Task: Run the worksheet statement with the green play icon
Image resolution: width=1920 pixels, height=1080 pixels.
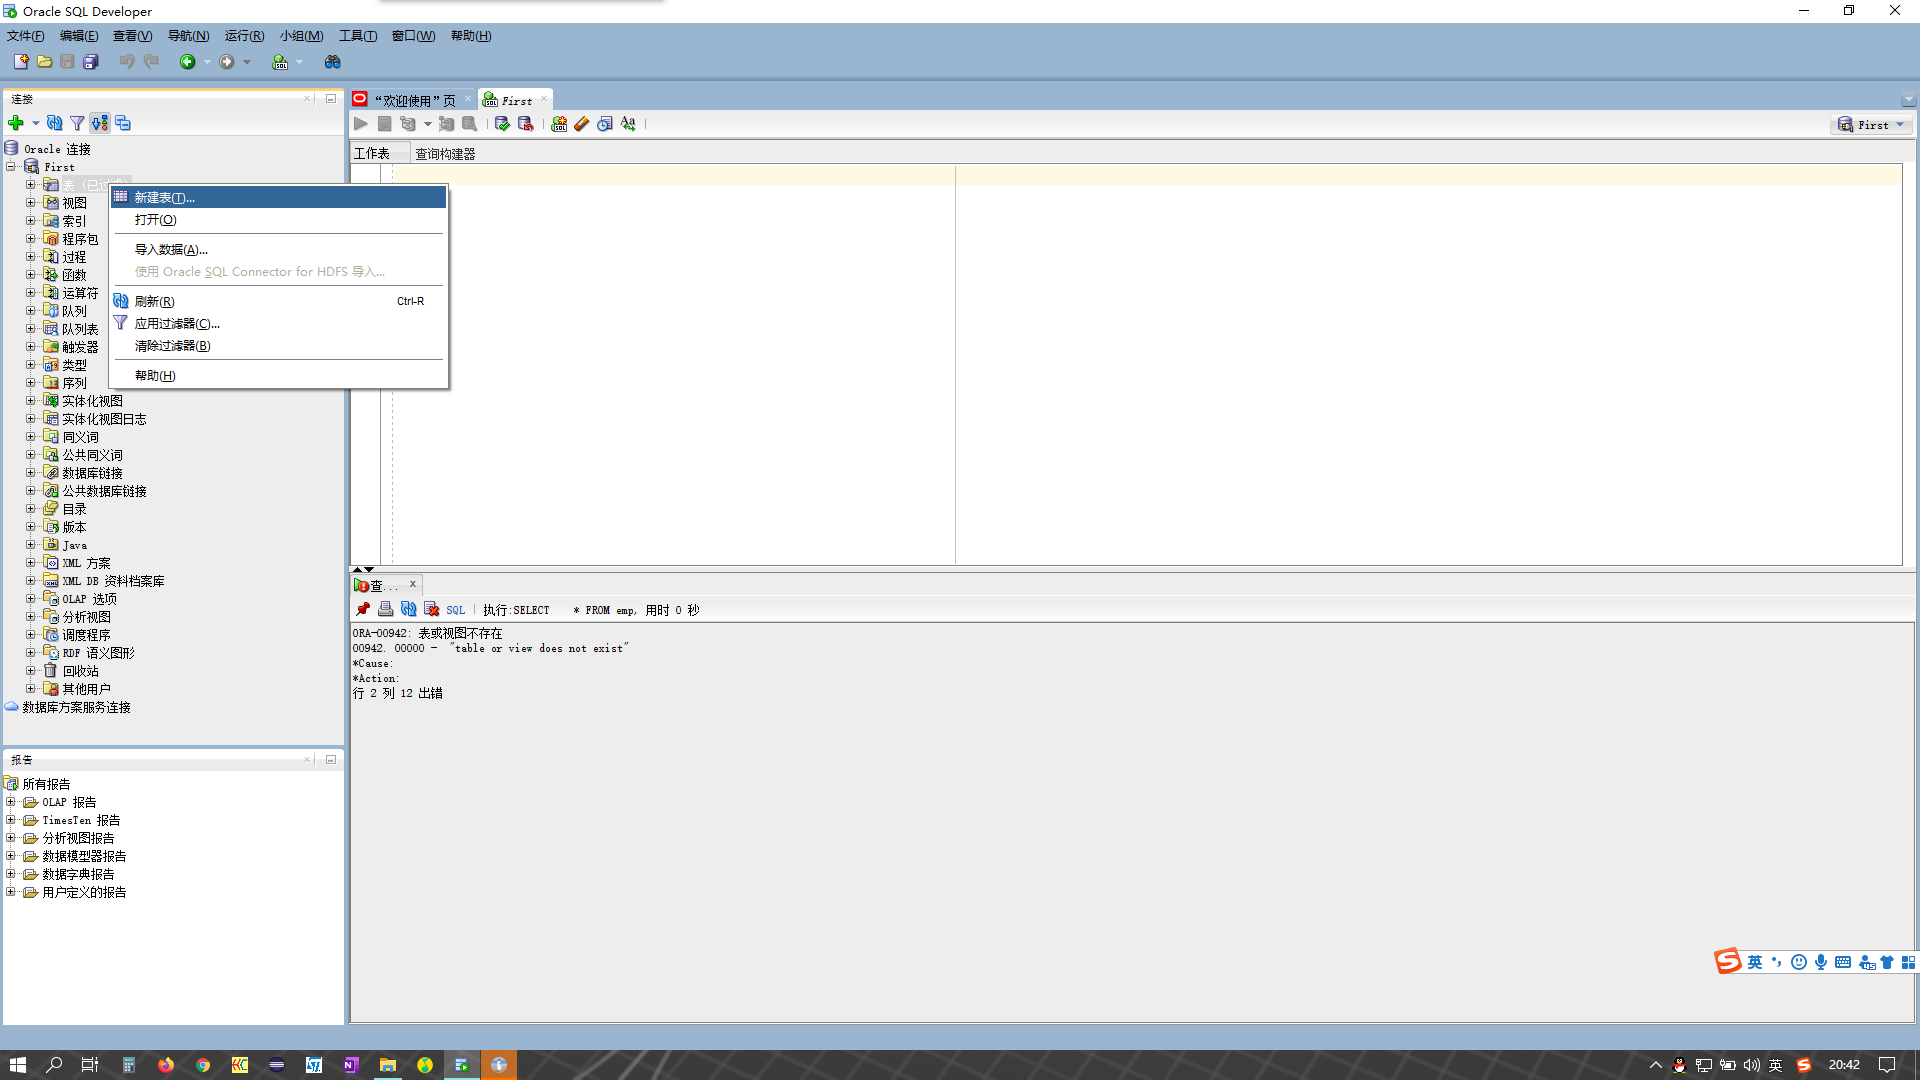Action: pos(361,123)
